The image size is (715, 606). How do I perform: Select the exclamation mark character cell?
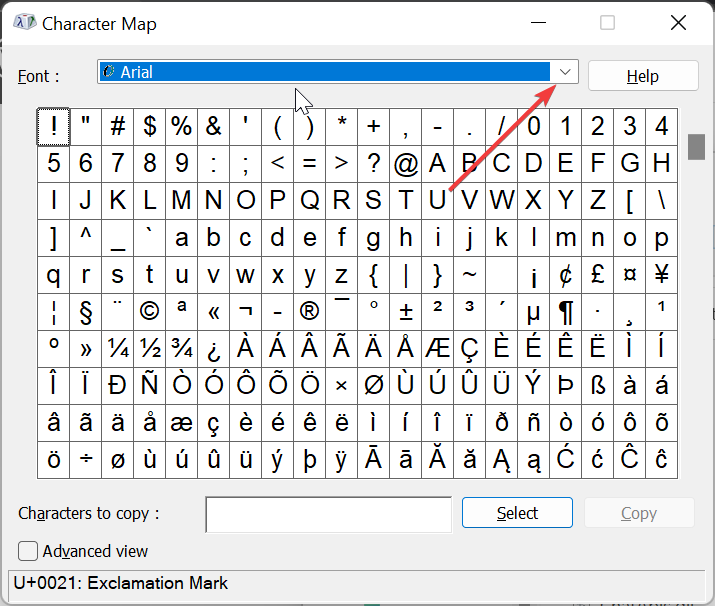pyautogui.click(x=53, y=127)
